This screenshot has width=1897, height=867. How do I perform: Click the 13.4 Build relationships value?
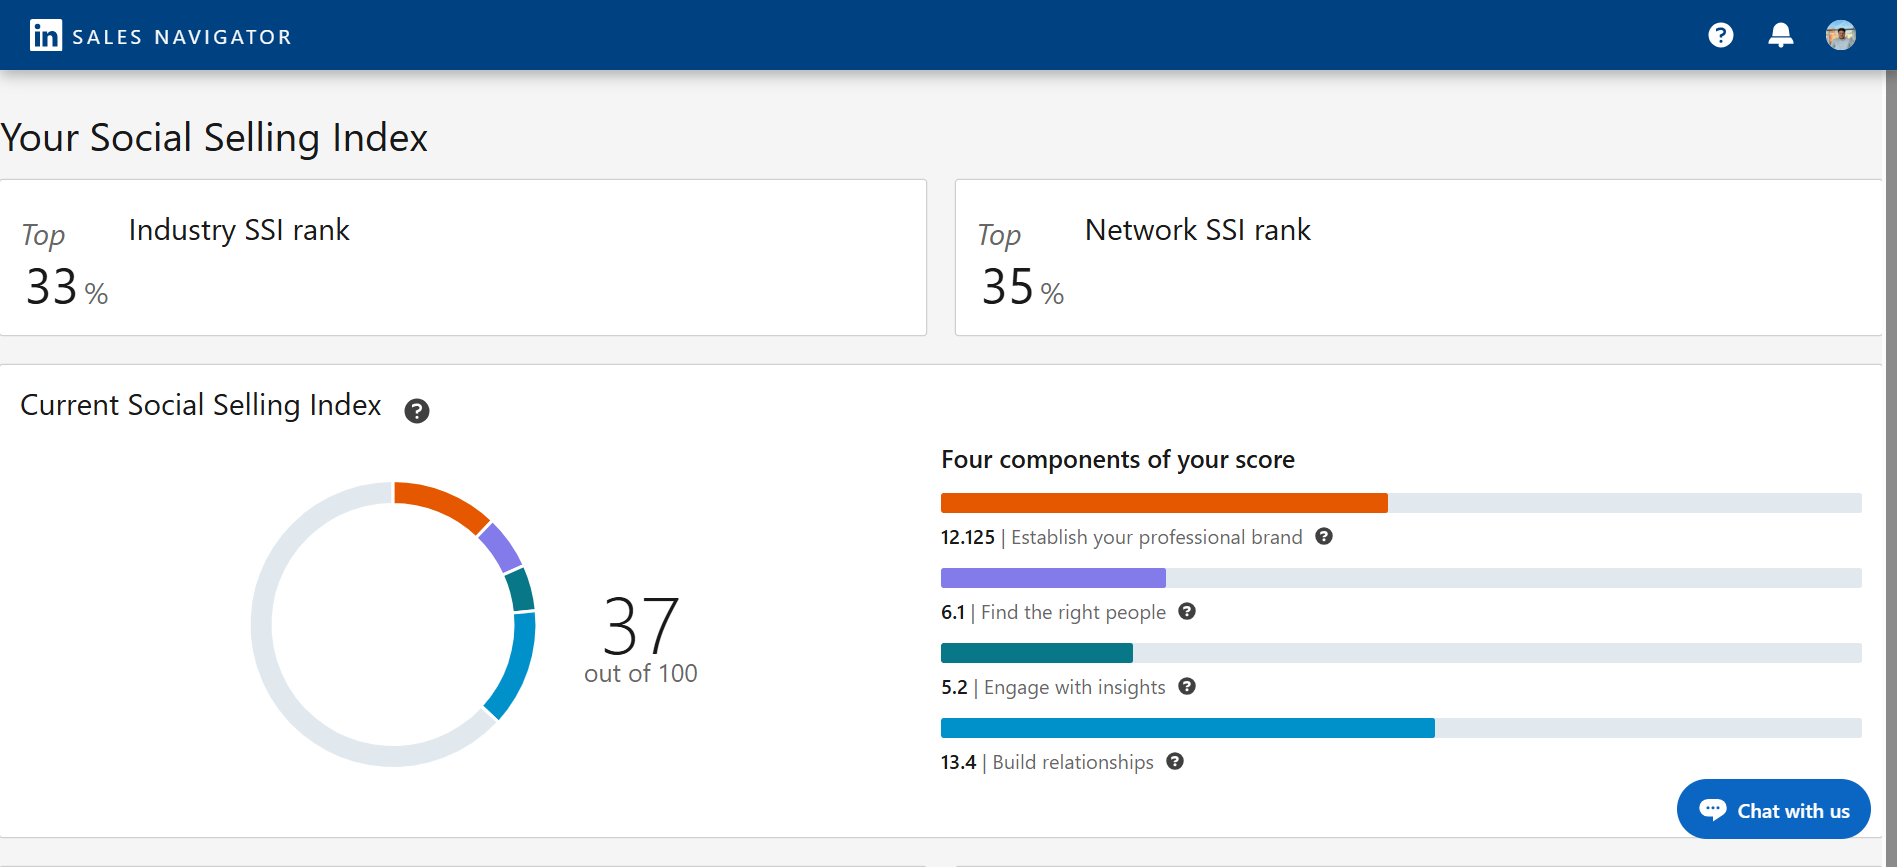coord(958,762)
